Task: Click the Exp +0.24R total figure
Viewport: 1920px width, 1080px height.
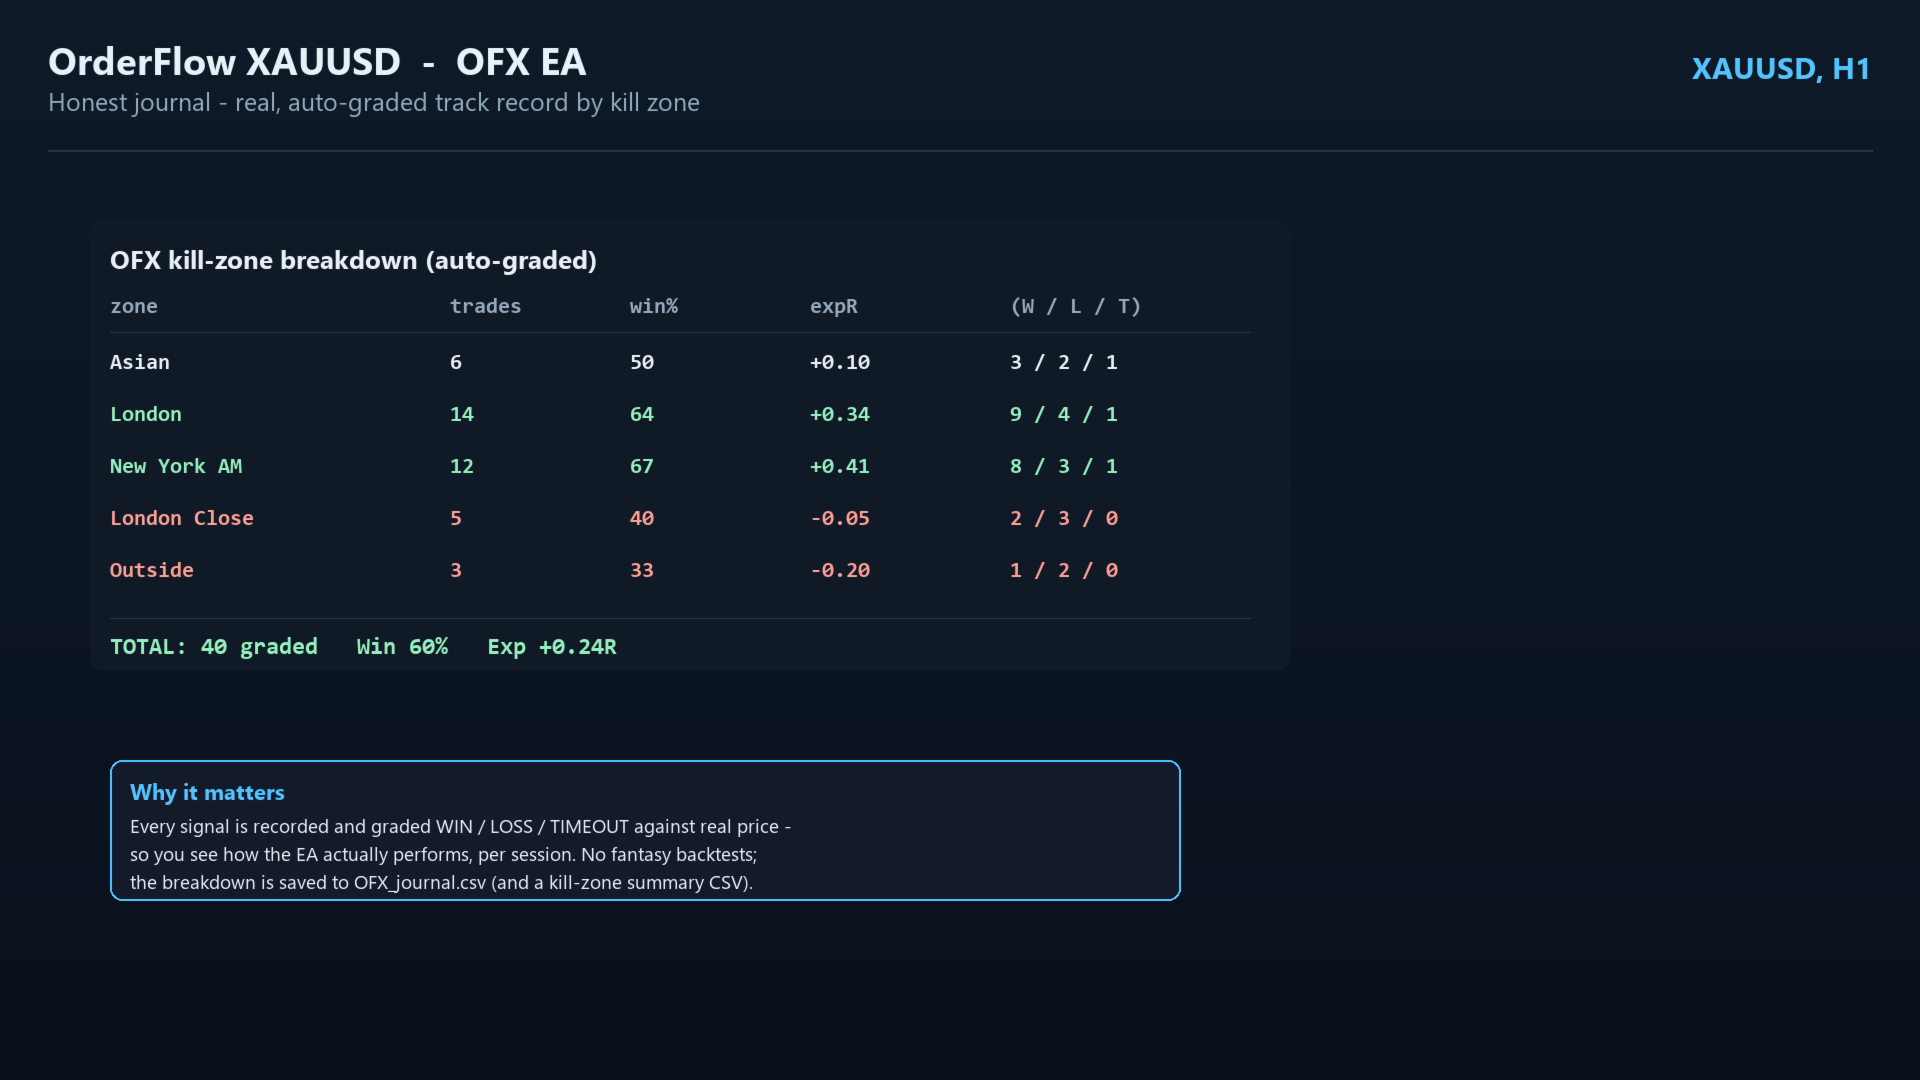Action: click(x=552, y=647)
